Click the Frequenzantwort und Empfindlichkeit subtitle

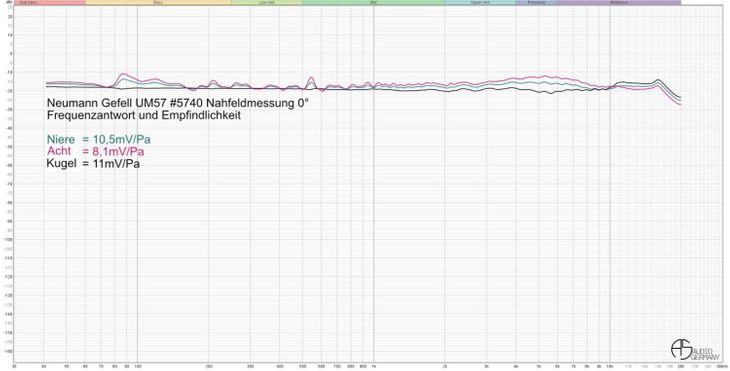tap(144, 115)
